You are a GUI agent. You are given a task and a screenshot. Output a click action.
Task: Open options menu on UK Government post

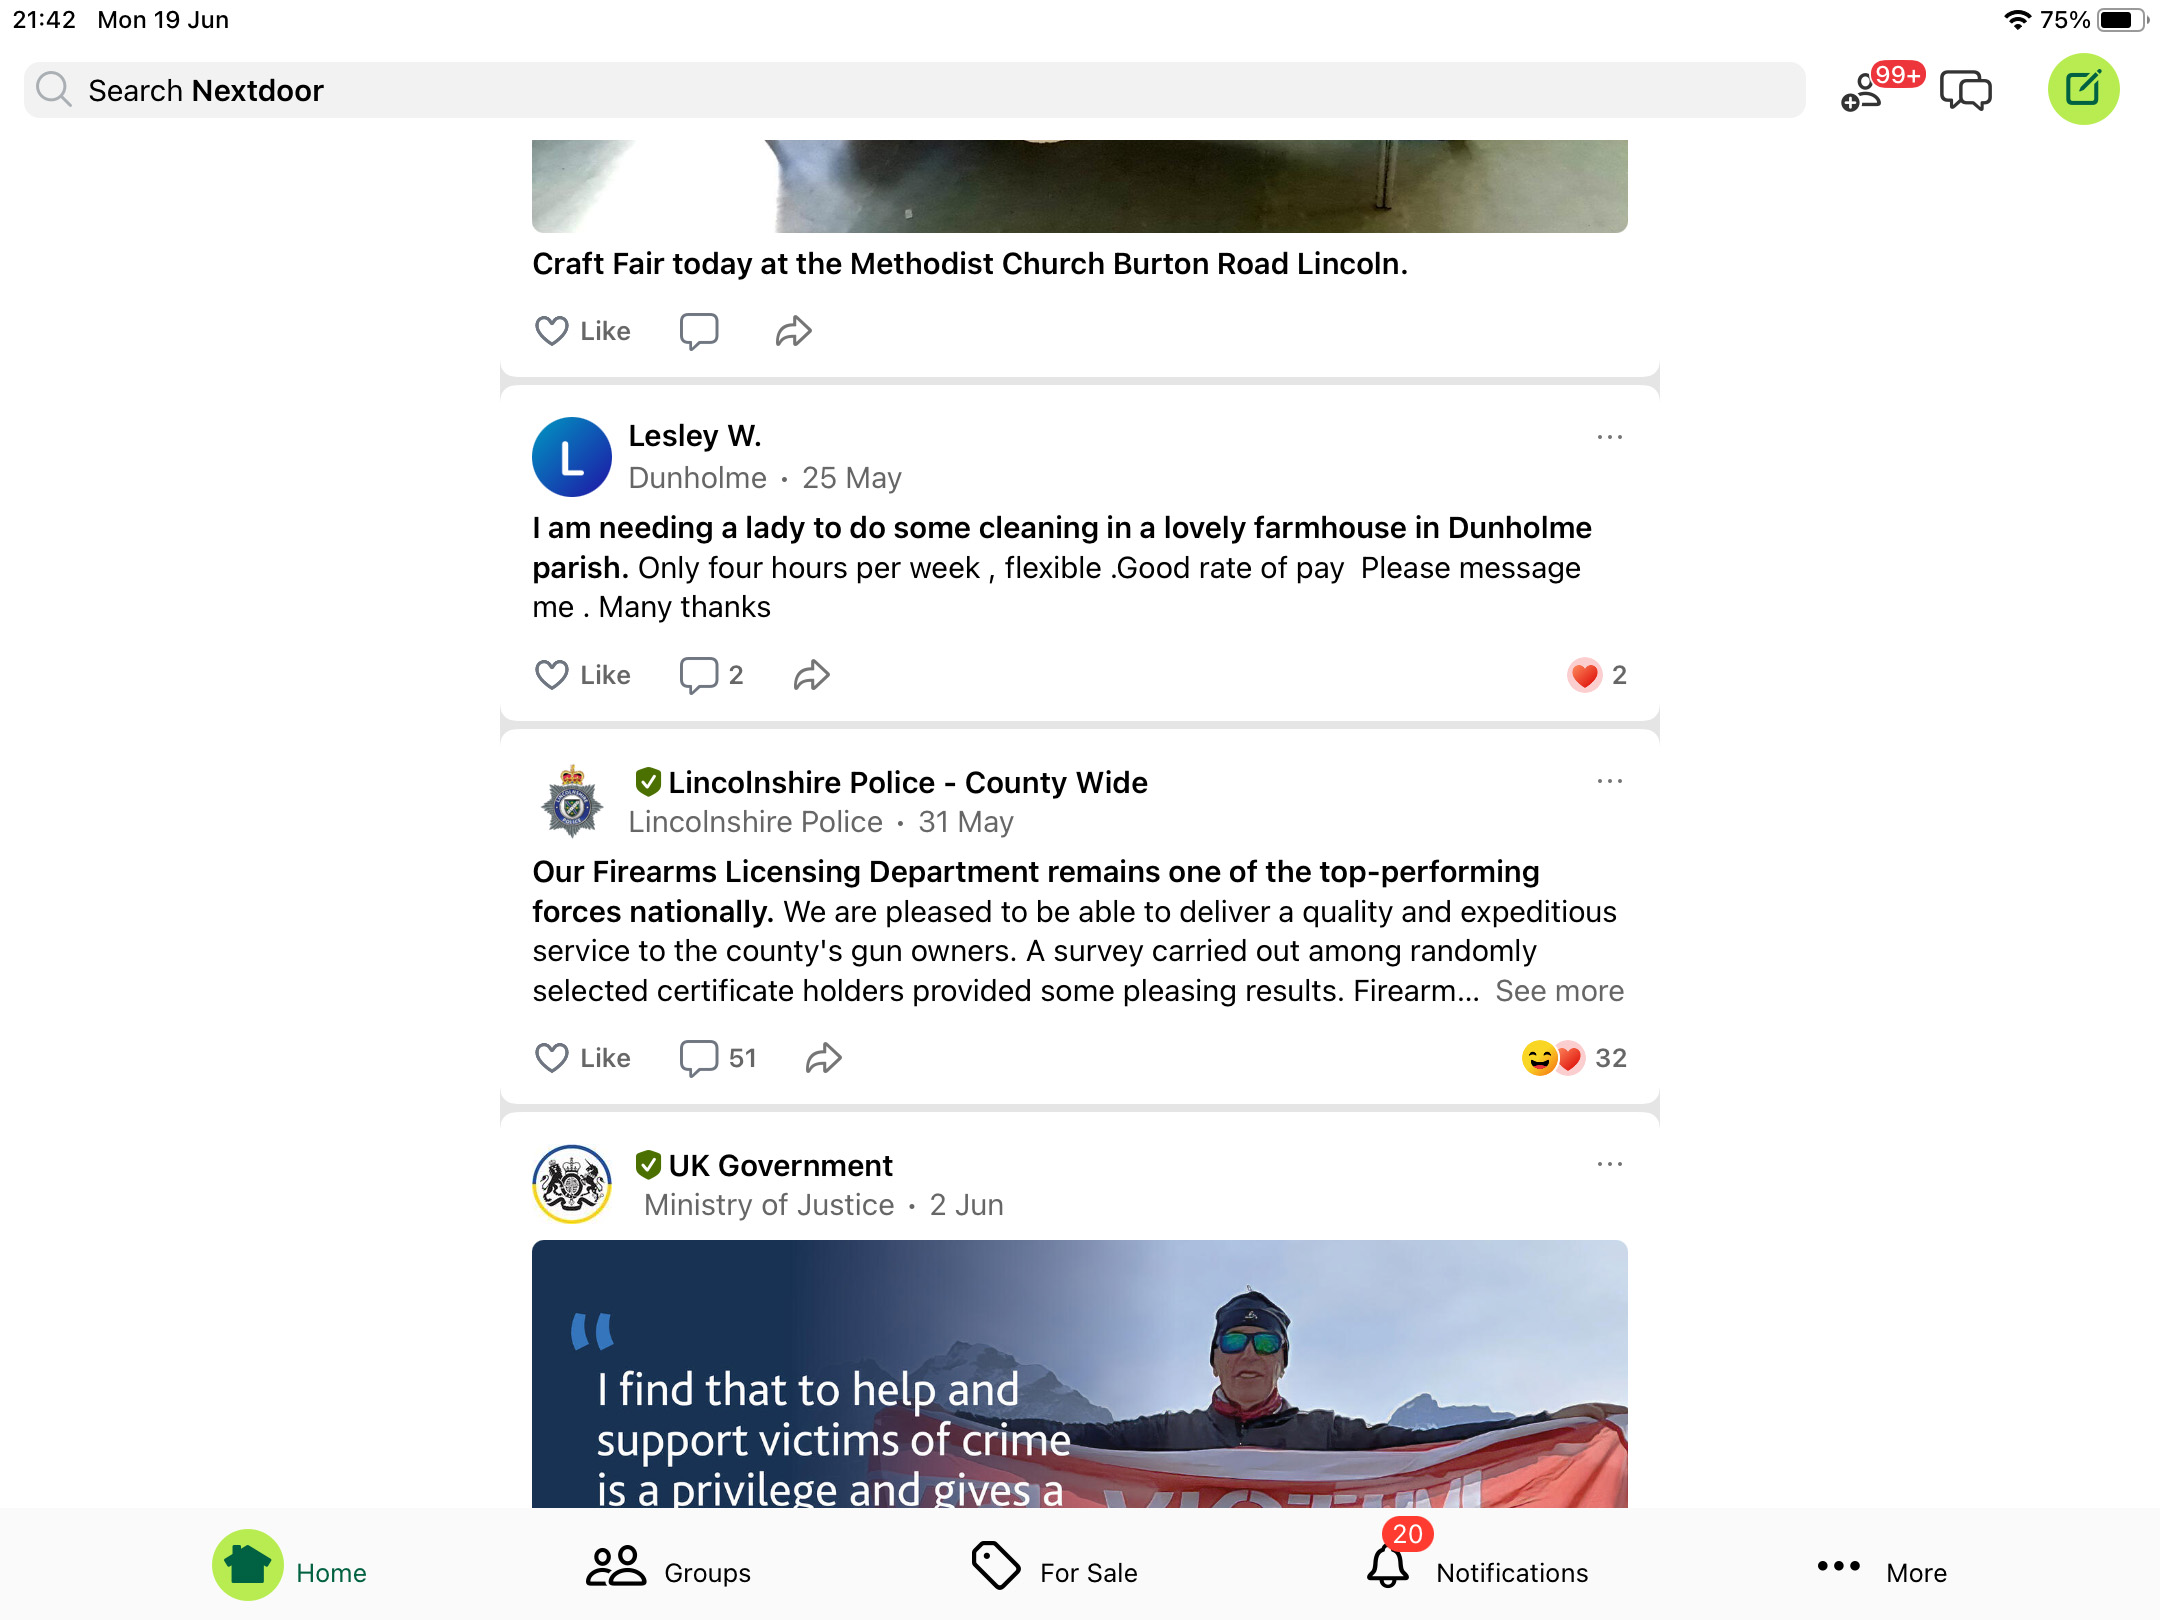point(1609,1164)
